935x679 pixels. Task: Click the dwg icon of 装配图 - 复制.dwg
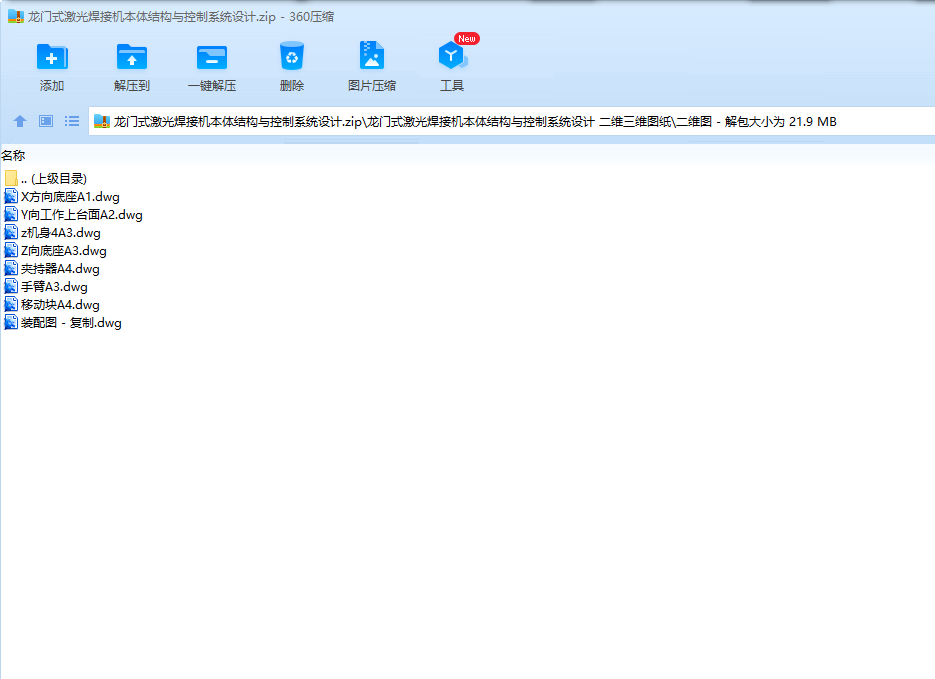11,323
